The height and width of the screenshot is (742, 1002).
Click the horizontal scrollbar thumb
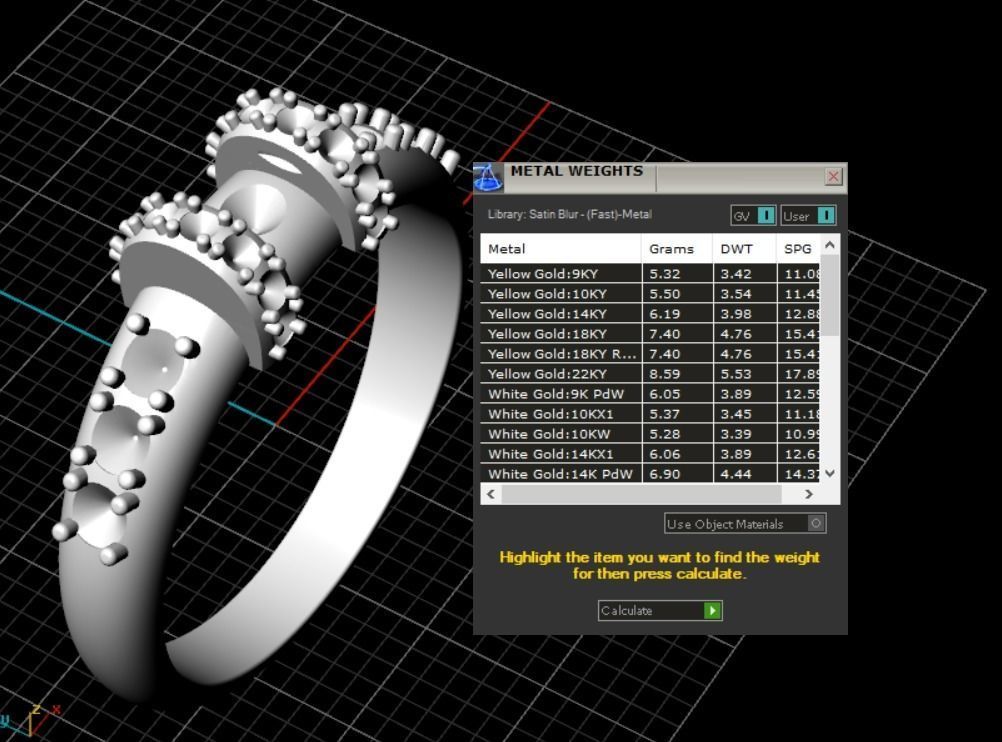tap(642, 494)
